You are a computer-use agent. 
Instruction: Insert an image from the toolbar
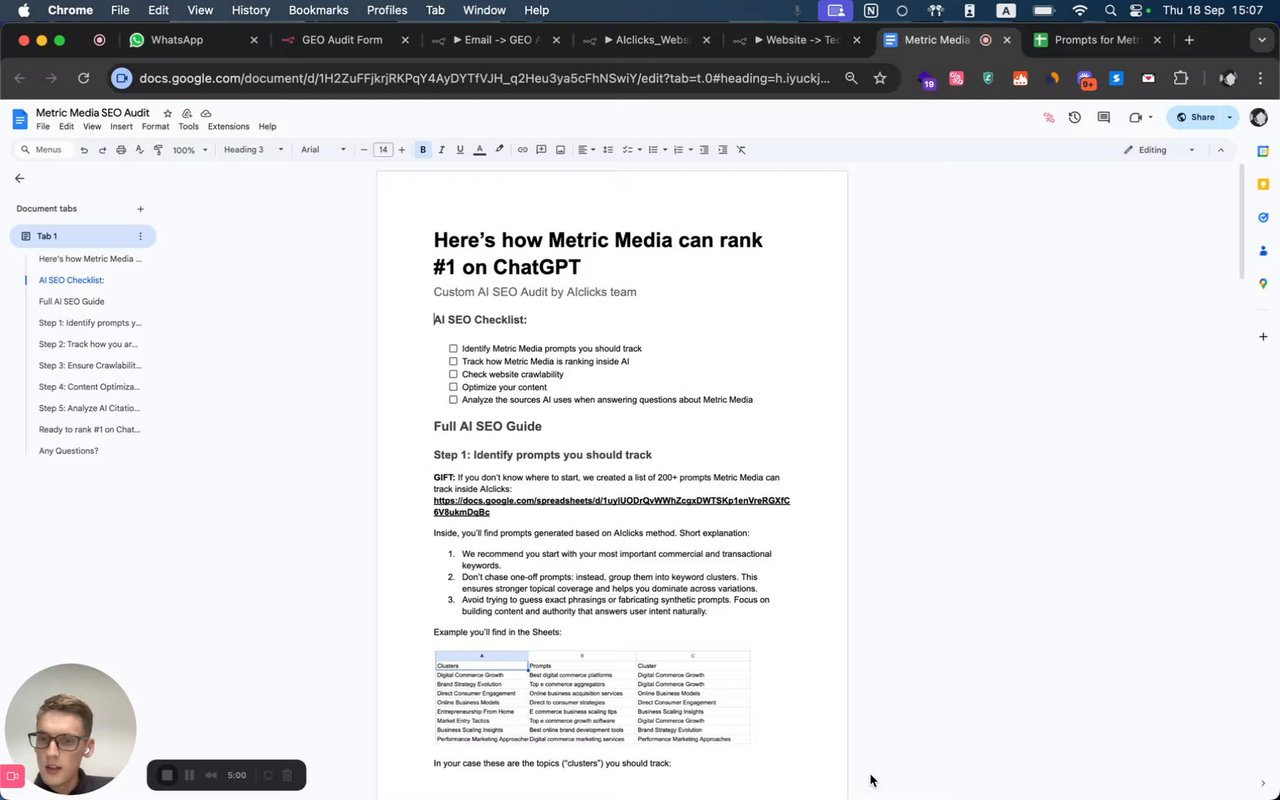pyautogui.click(x=560, y=150)
